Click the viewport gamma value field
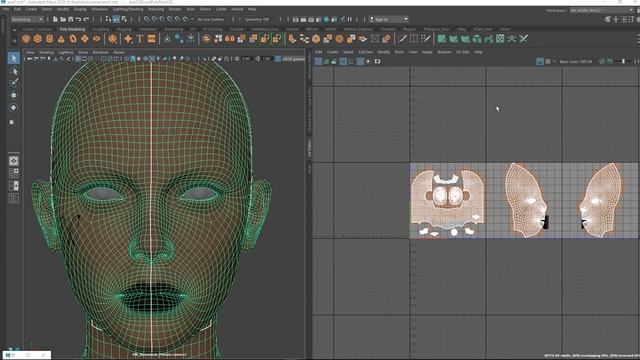The image size is (640, 360). pos(267,59)
